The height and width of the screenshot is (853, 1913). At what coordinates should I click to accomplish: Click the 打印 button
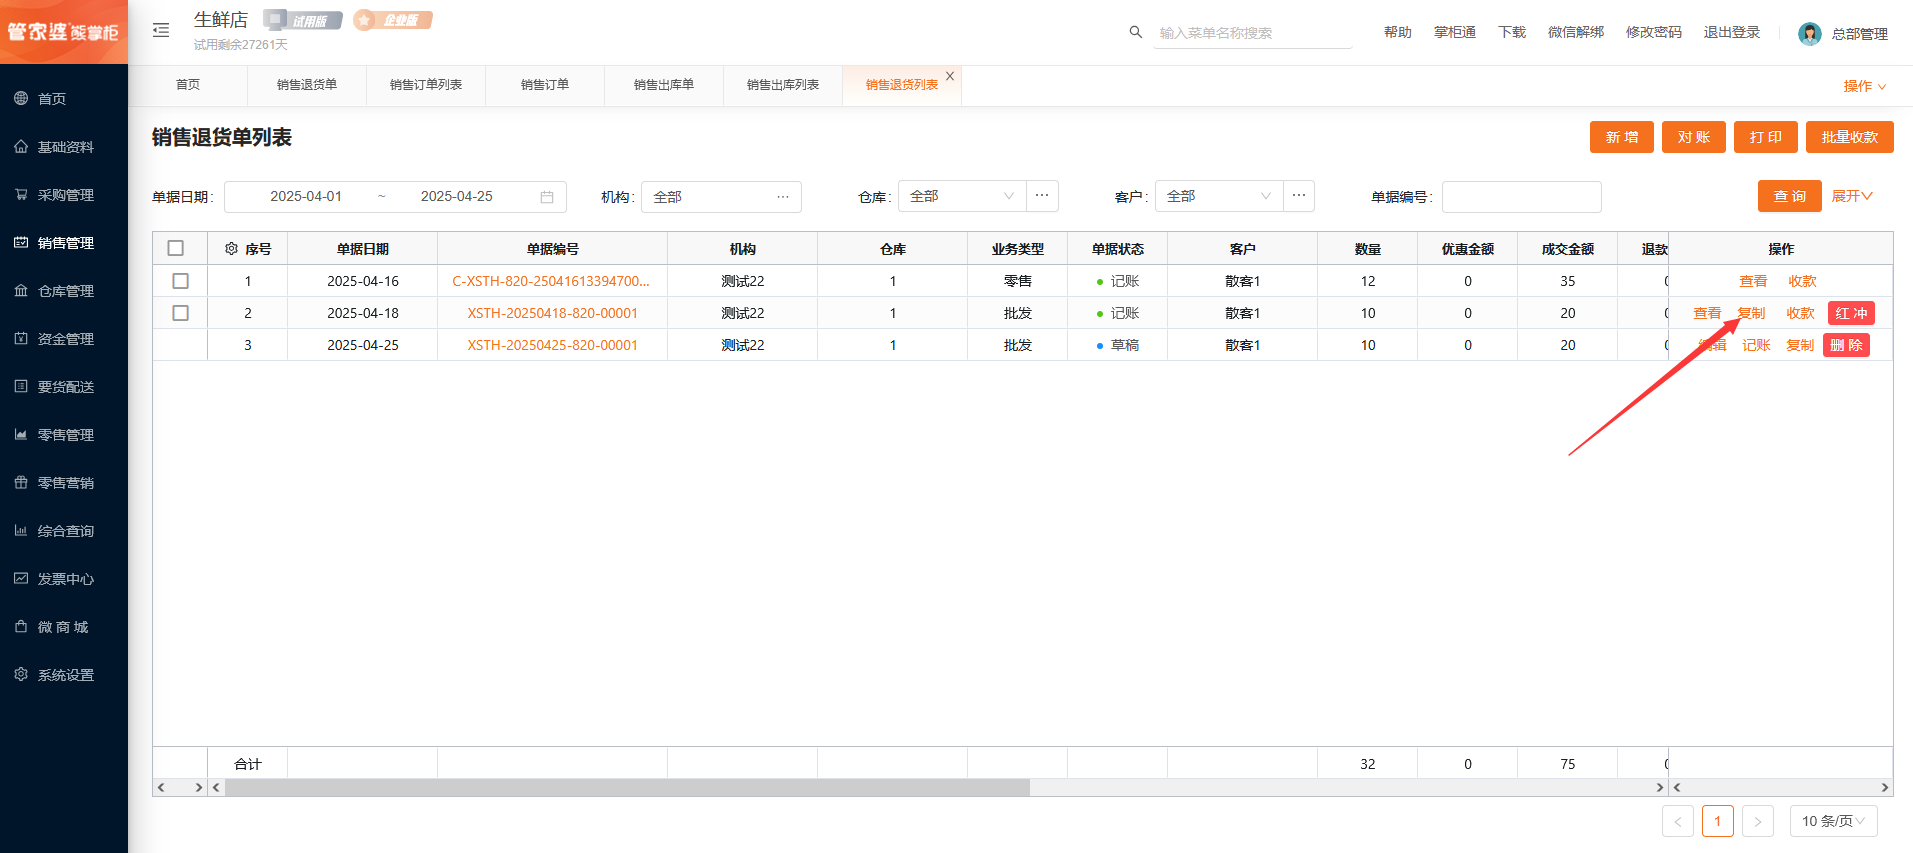1766,137
